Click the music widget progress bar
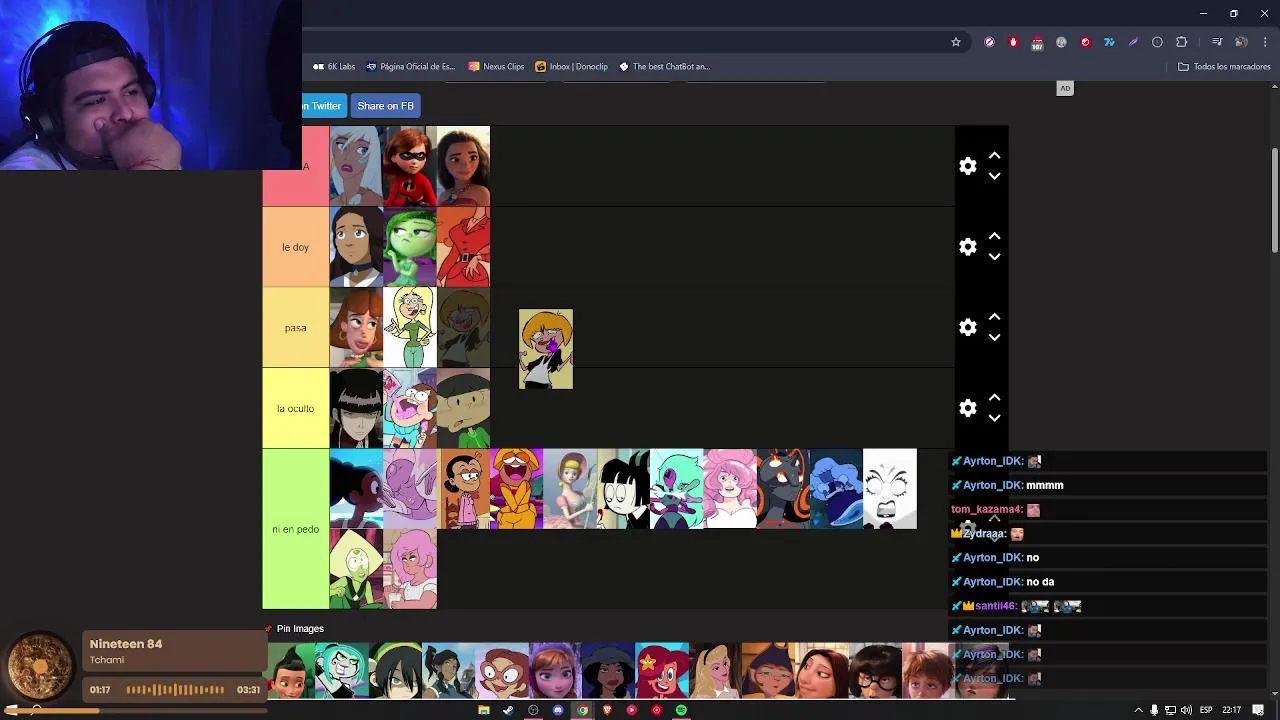Image resolution: width=1280 pixels, height=720 pixels. 134,710
